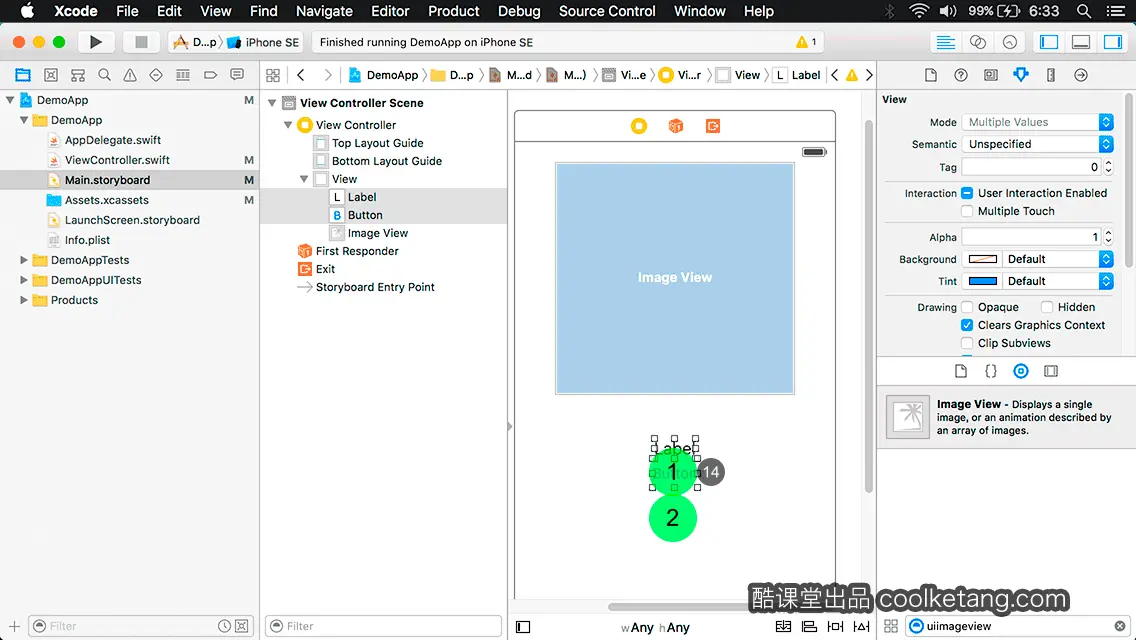Toggle the Navigator pane visibility
1136x640 pixels.
point(1049,42)
